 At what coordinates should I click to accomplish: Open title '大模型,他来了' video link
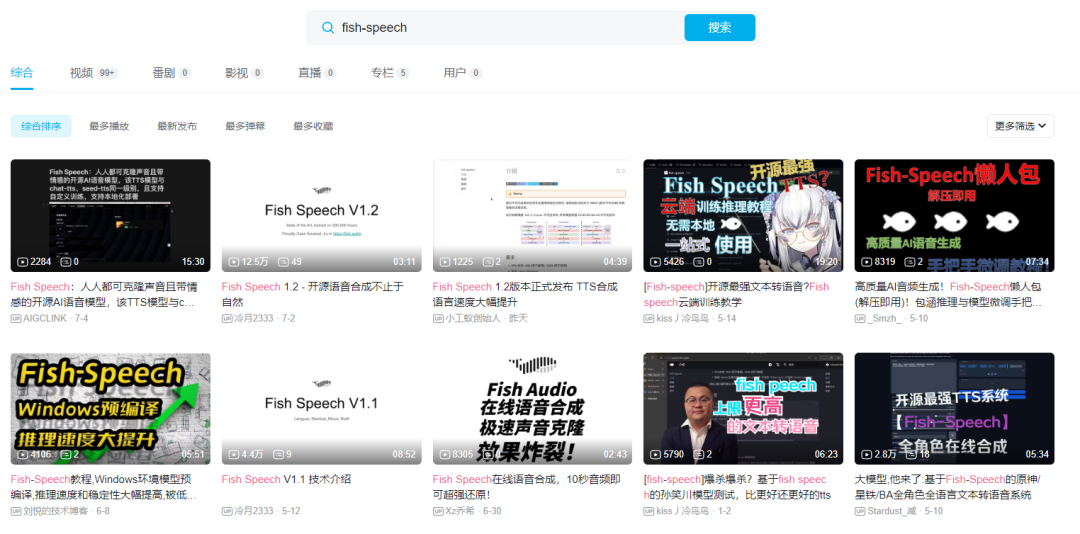point(948,487)
